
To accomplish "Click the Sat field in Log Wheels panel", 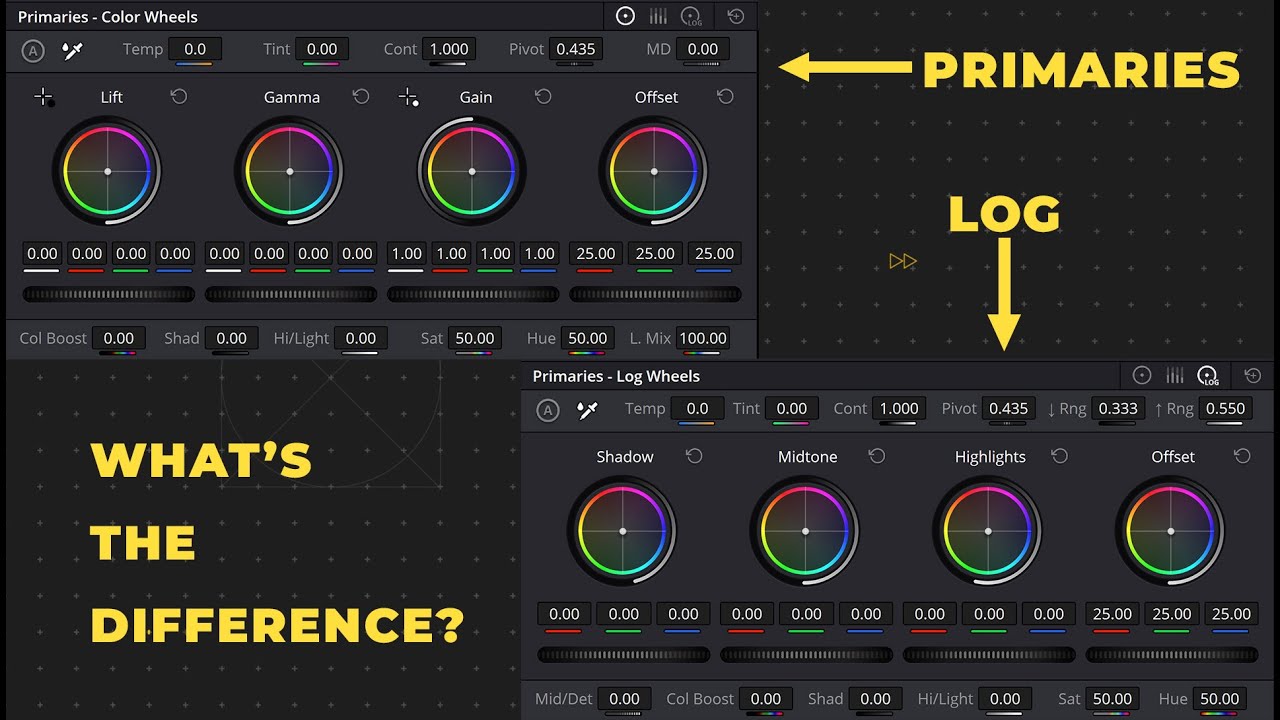I will [1112, 699].
